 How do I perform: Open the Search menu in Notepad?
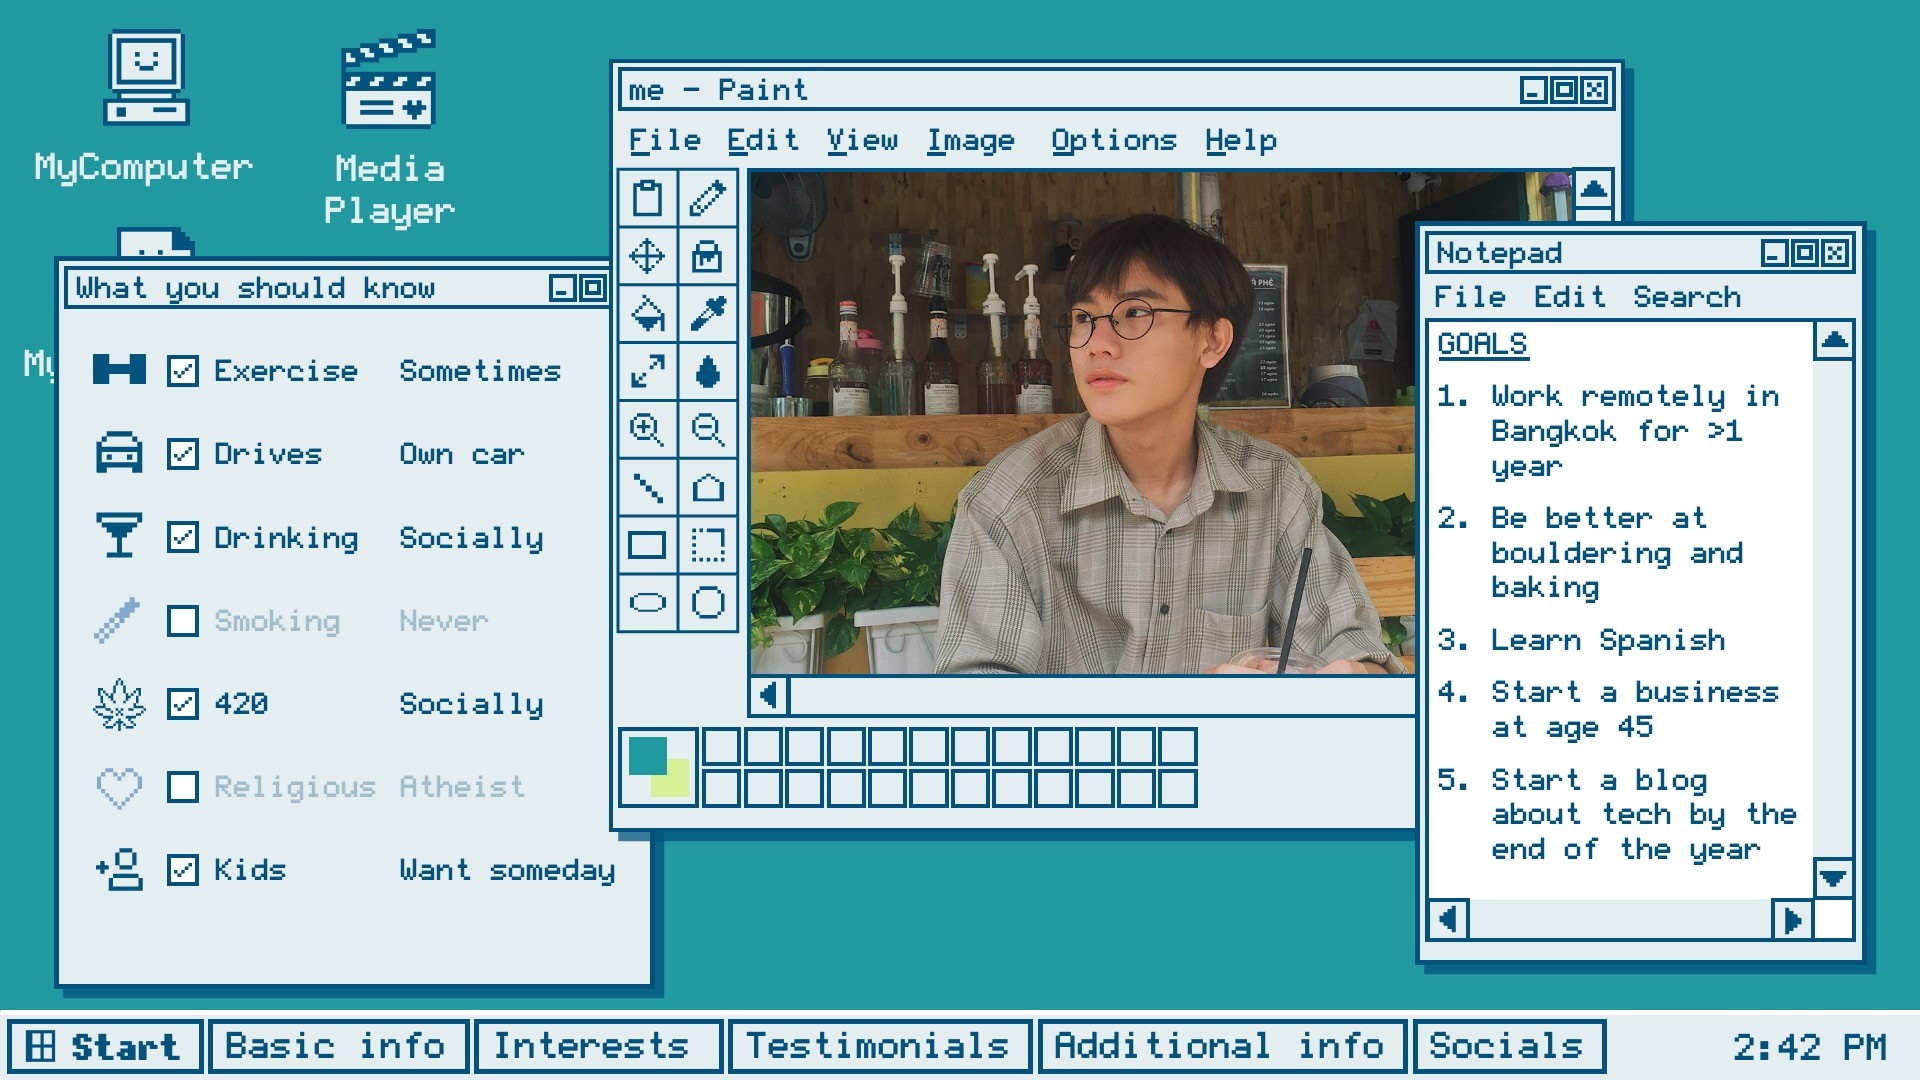tap(1686, 297)
